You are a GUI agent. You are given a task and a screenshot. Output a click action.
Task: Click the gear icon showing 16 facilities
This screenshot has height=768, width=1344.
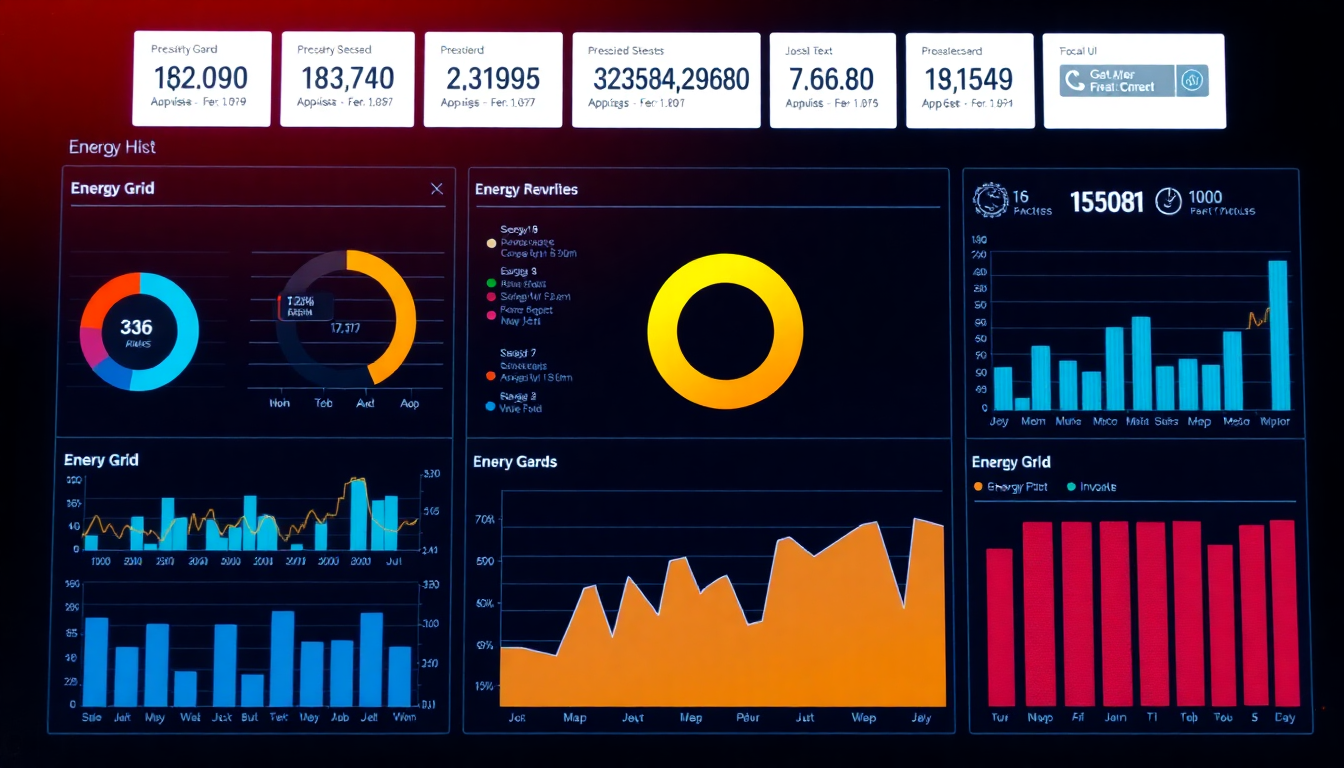989,200
